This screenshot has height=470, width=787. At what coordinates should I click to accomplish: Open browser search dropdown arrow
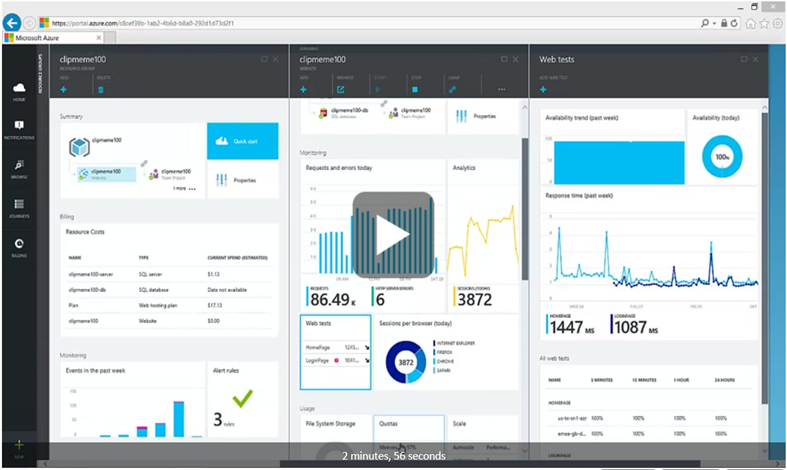714,24
